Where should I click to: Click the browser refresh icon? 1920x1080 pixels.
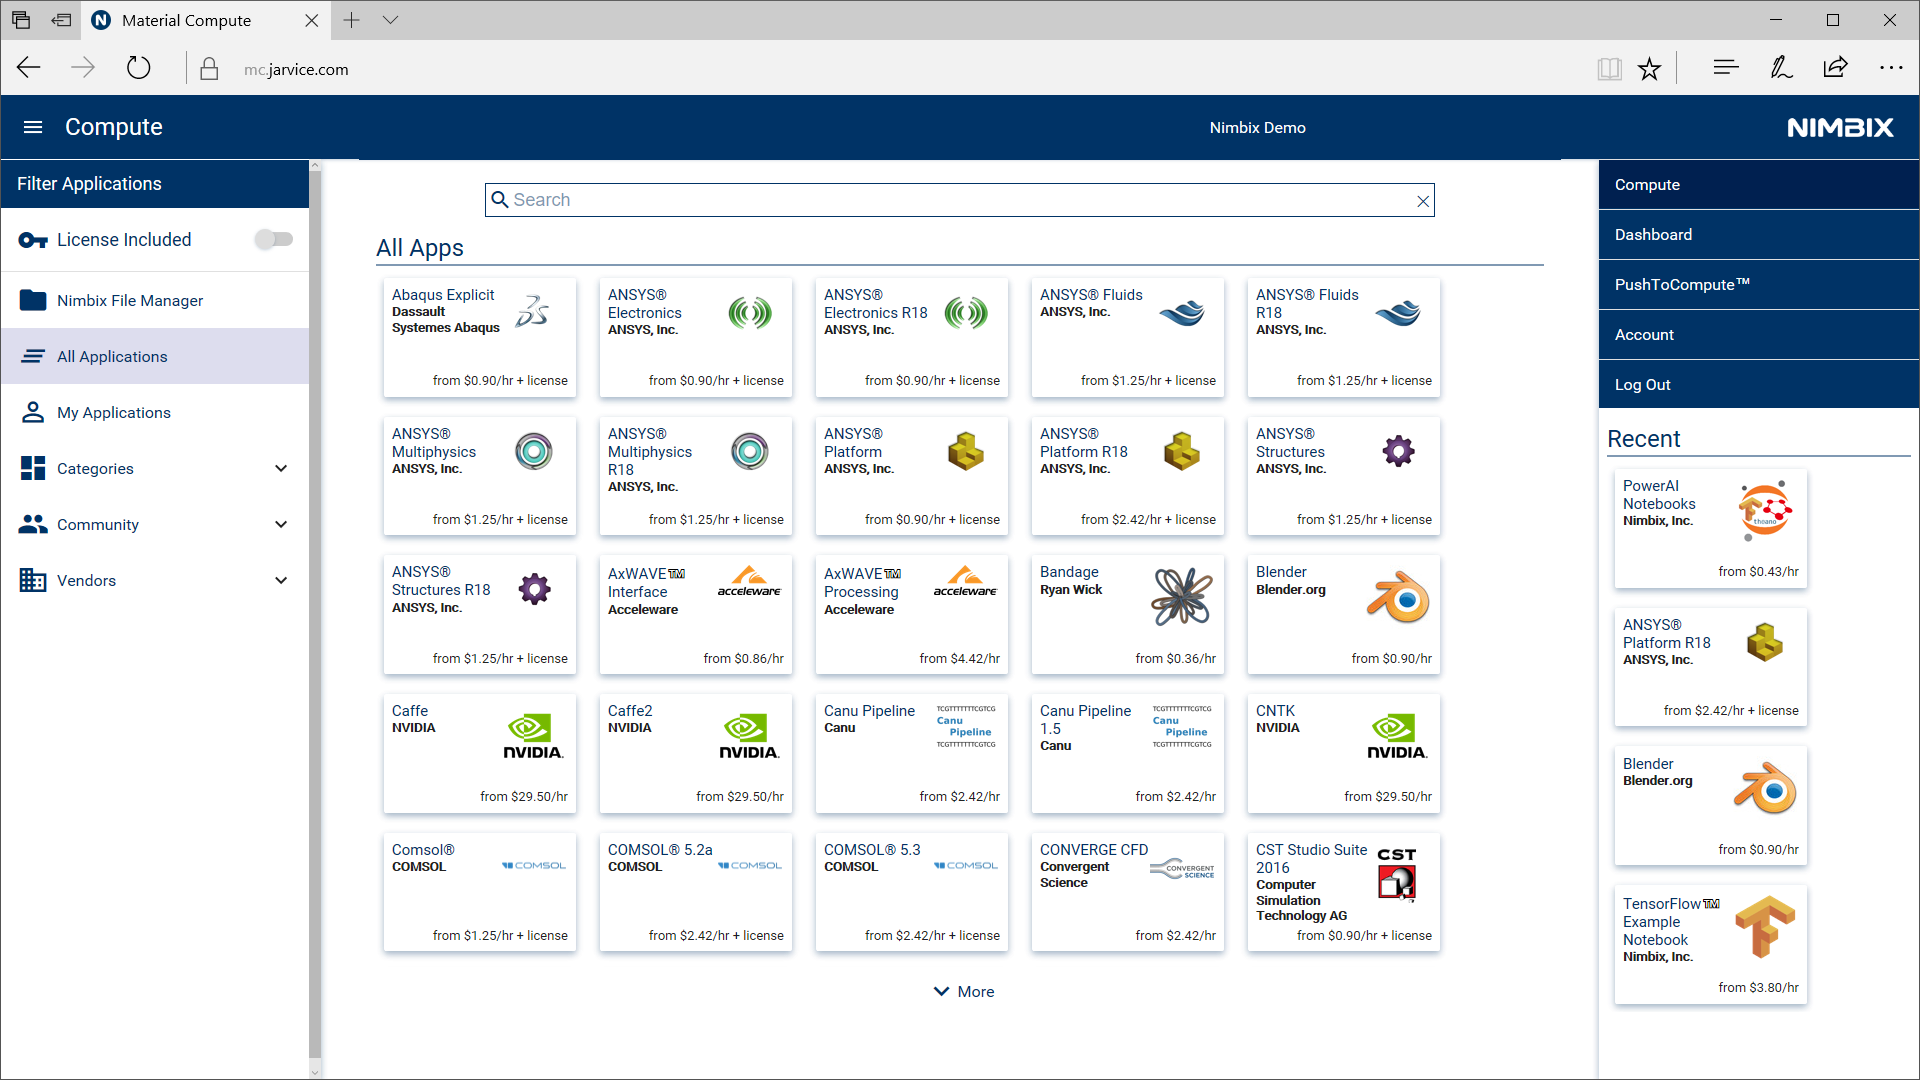coord(138,68)
